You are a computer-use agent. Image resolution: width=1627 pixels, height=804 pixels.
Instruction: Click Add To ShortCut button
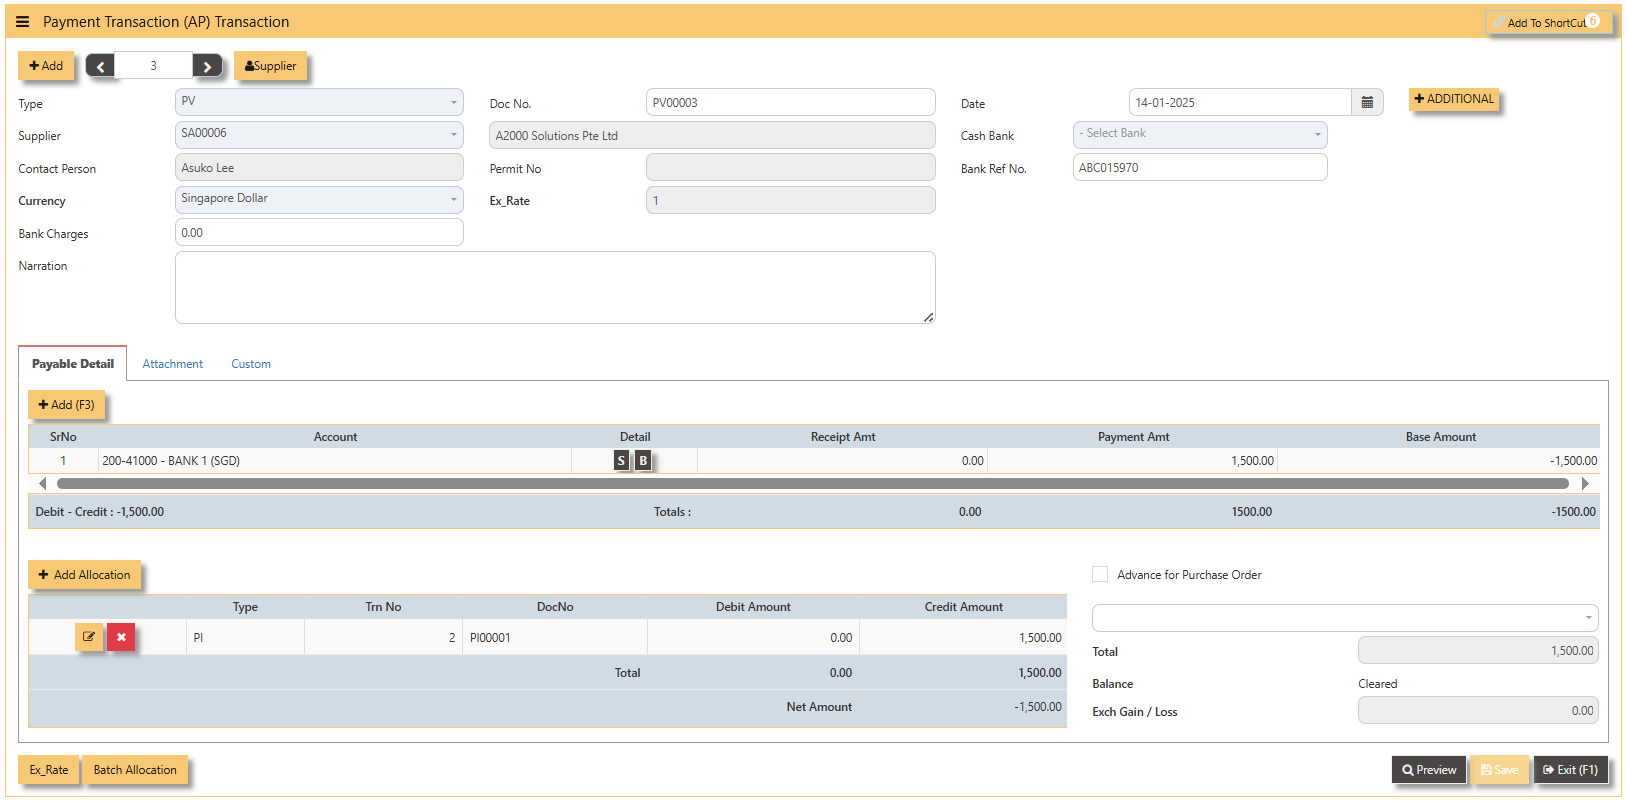[1548, 22]
